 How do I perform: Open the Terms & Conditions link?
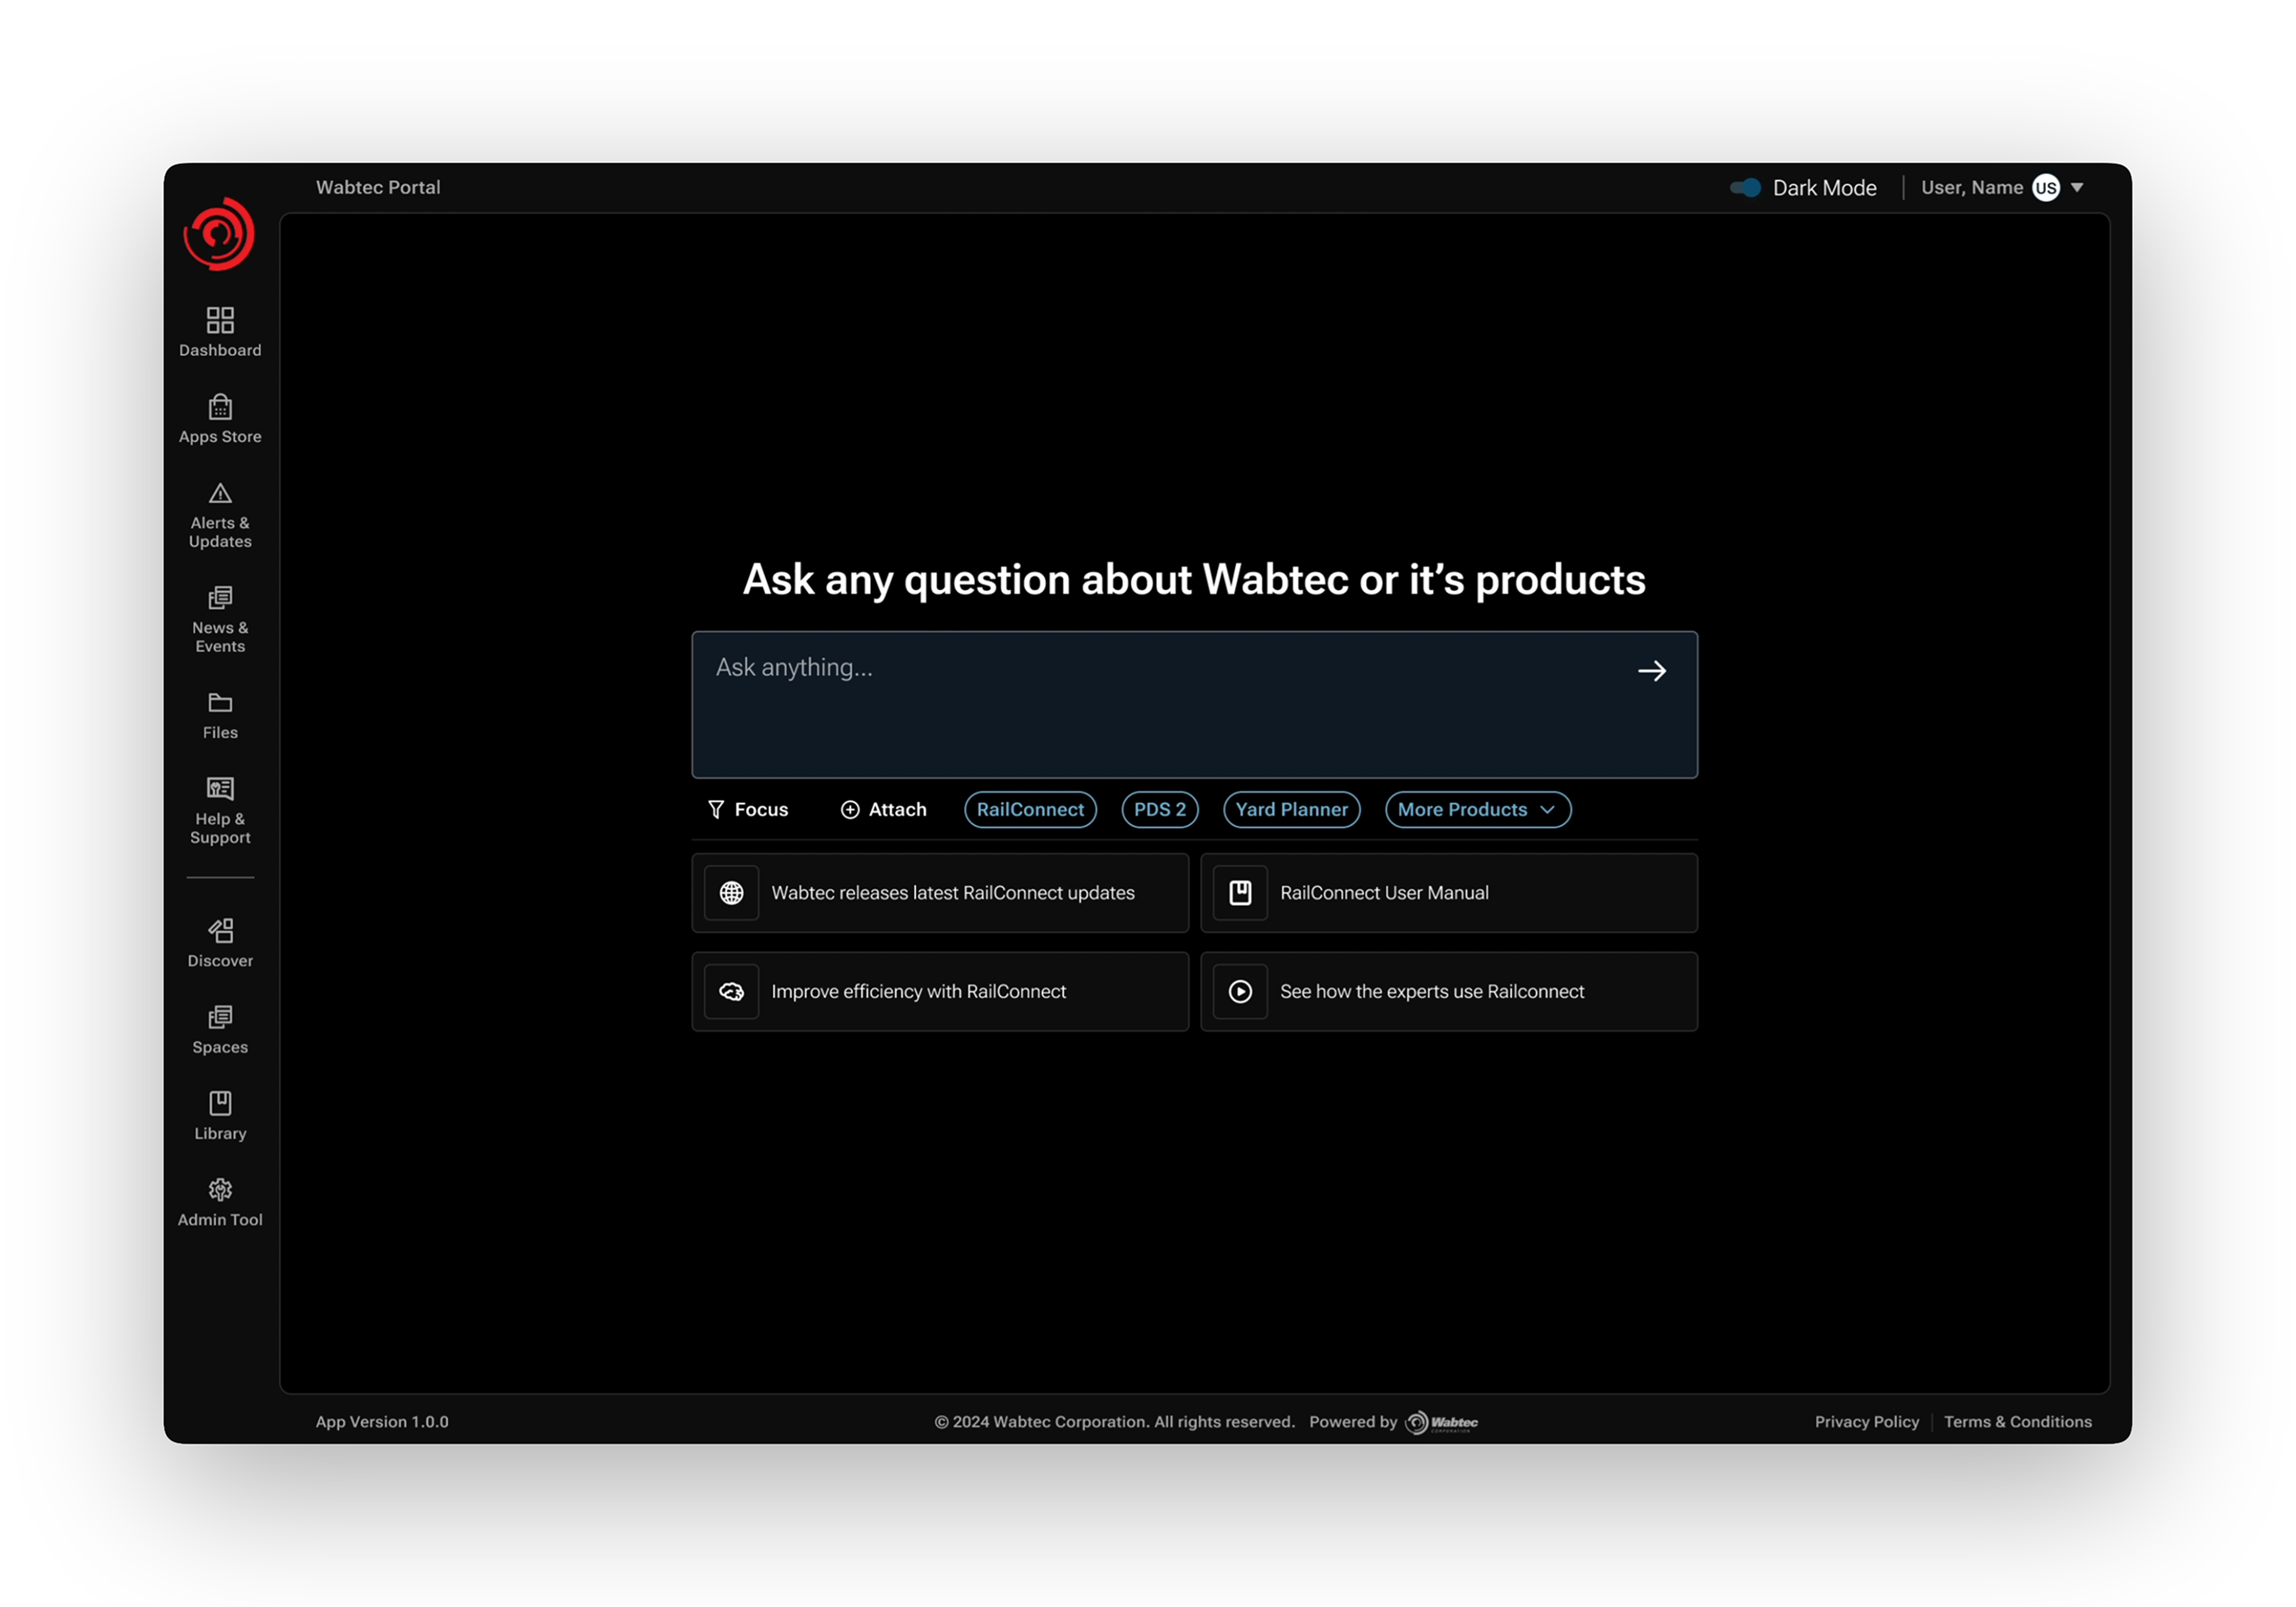pos(2018,1422)
